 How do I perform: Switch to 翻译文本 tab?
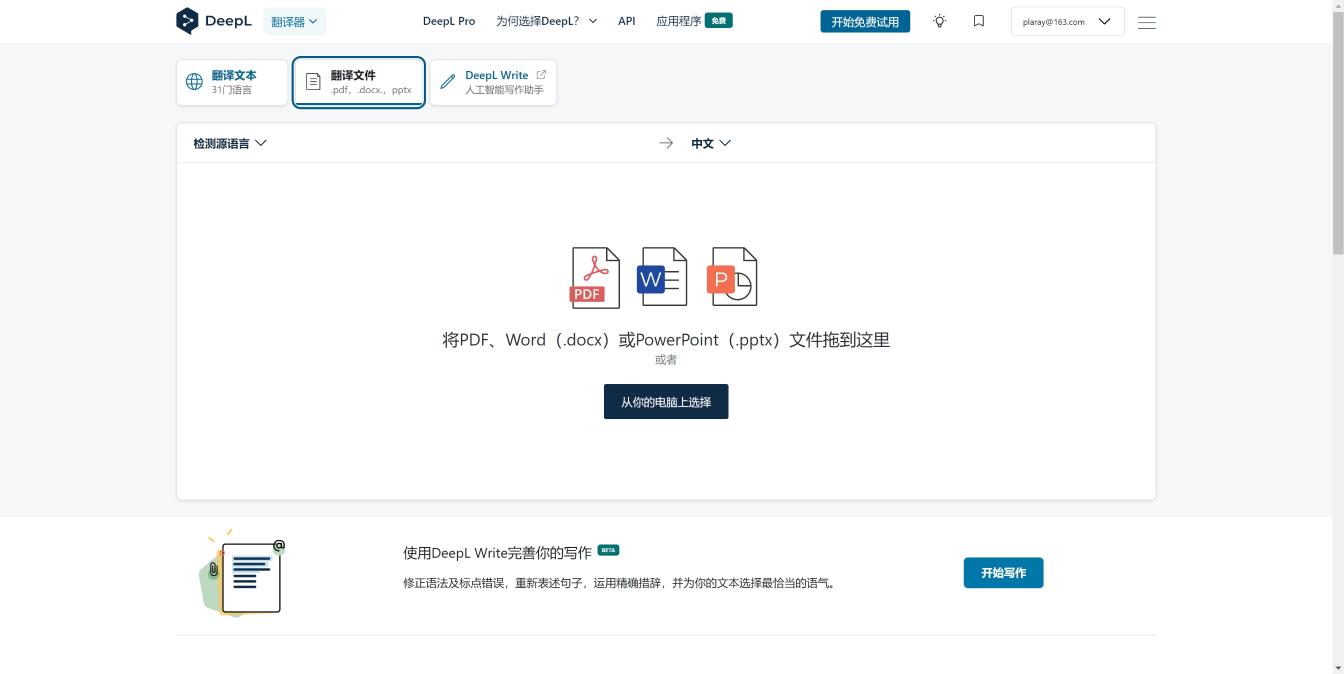(x=232, y=82)
